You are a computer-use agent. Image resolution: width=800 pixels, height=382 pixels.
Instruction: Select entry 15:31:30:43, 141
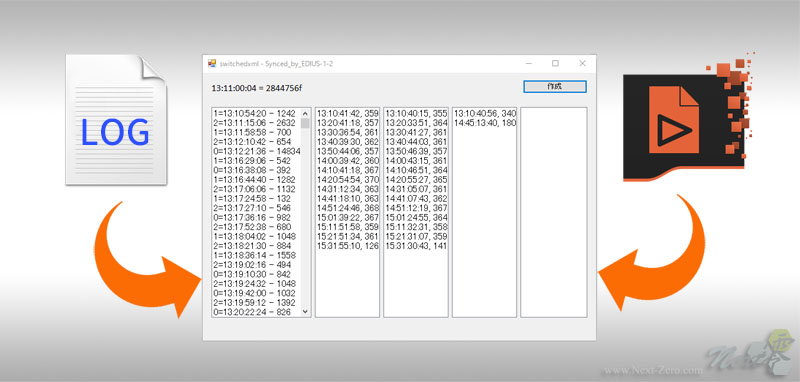(416, 246)
